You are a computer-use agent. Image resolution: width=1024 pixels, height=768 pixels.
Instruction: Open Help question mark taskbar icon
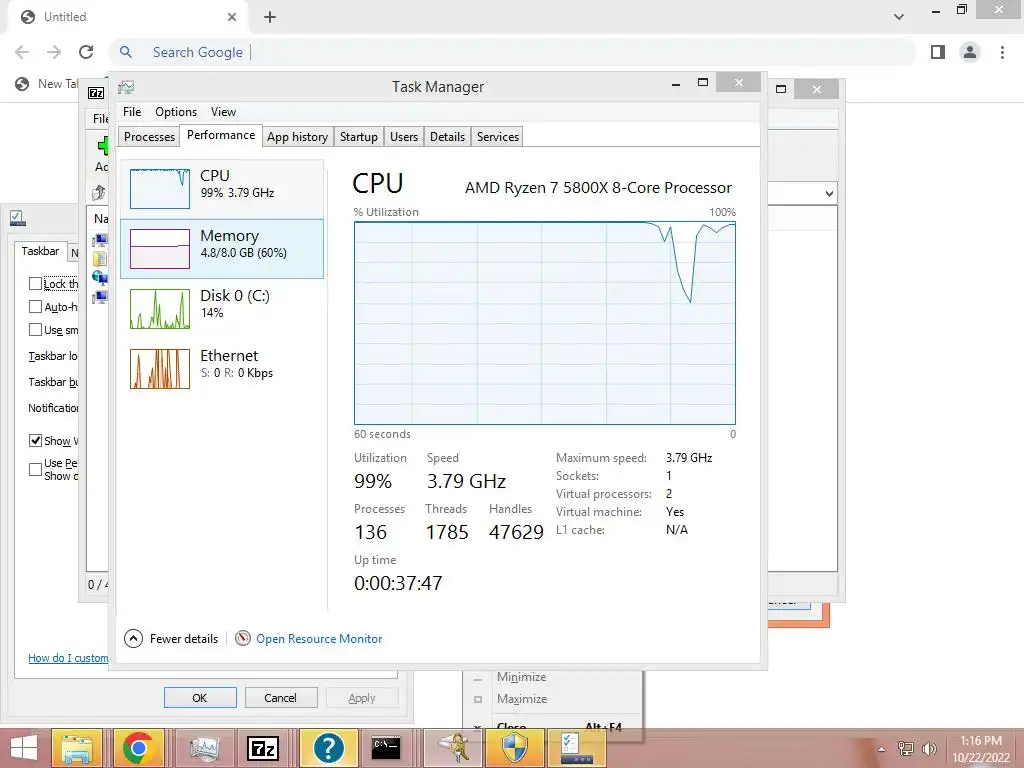[328, 748]
